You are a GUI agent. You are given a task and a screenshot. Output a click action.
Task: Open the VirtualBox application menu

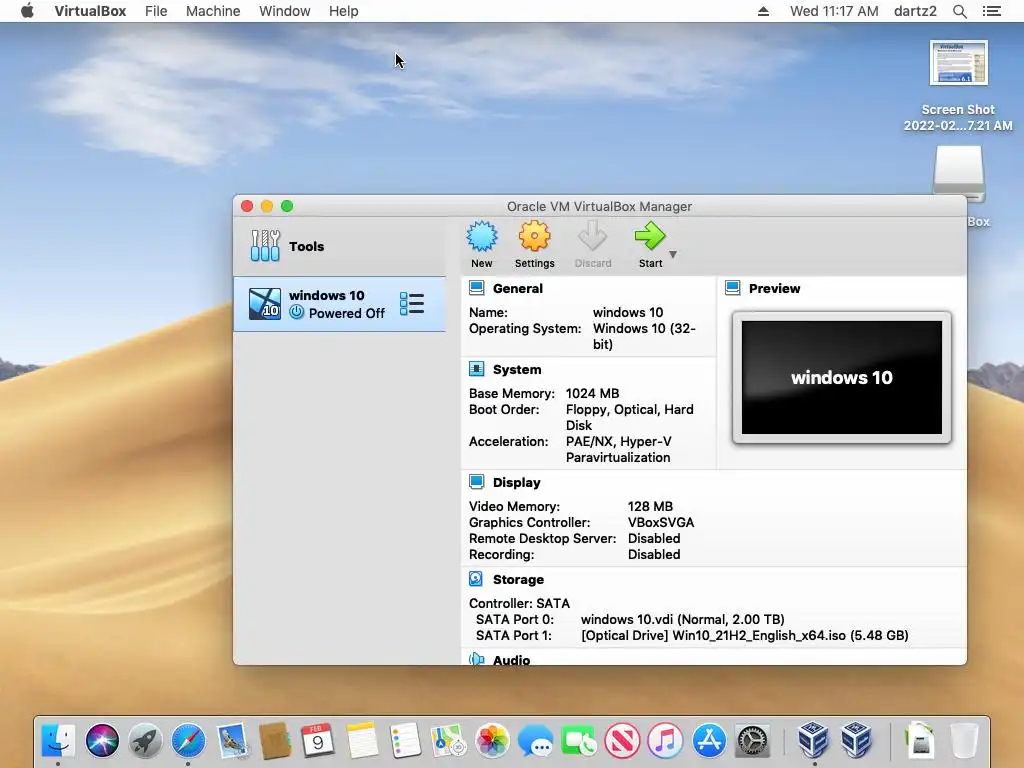[90, 11]
